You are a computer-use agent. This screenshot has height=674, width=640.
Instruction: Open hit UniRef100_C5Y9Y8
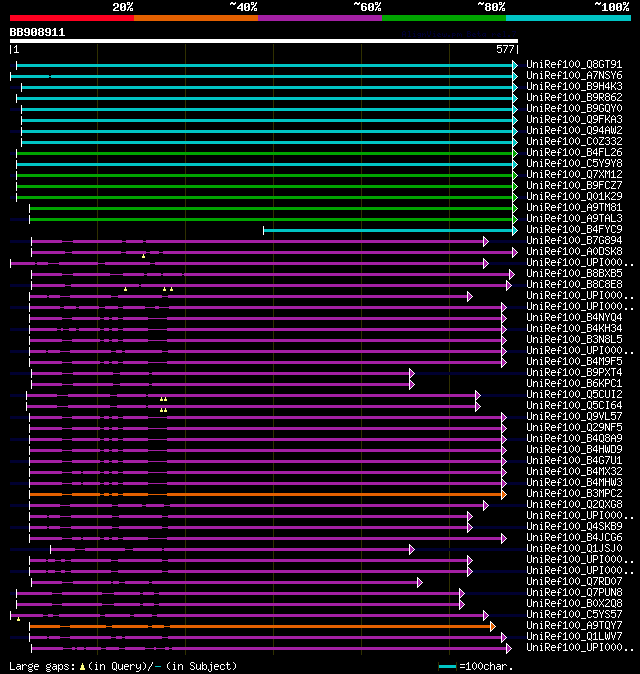coord(574,163)
